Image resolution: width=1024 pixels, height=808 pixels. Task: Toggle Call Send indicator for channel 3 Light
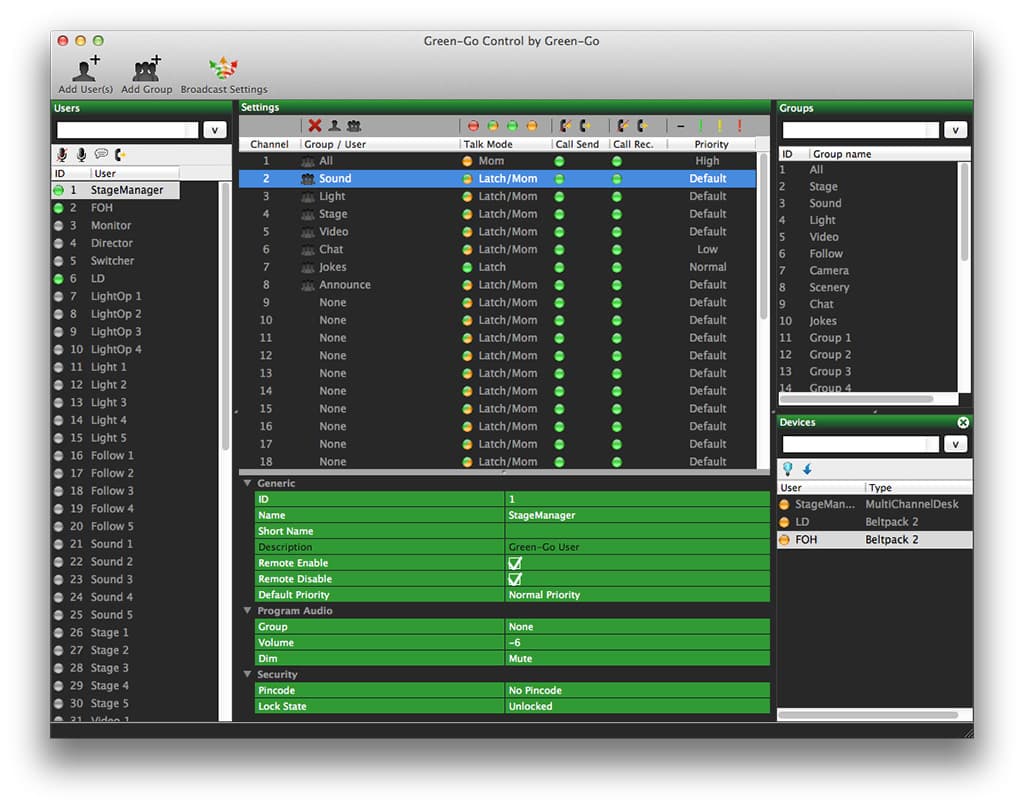559,197
